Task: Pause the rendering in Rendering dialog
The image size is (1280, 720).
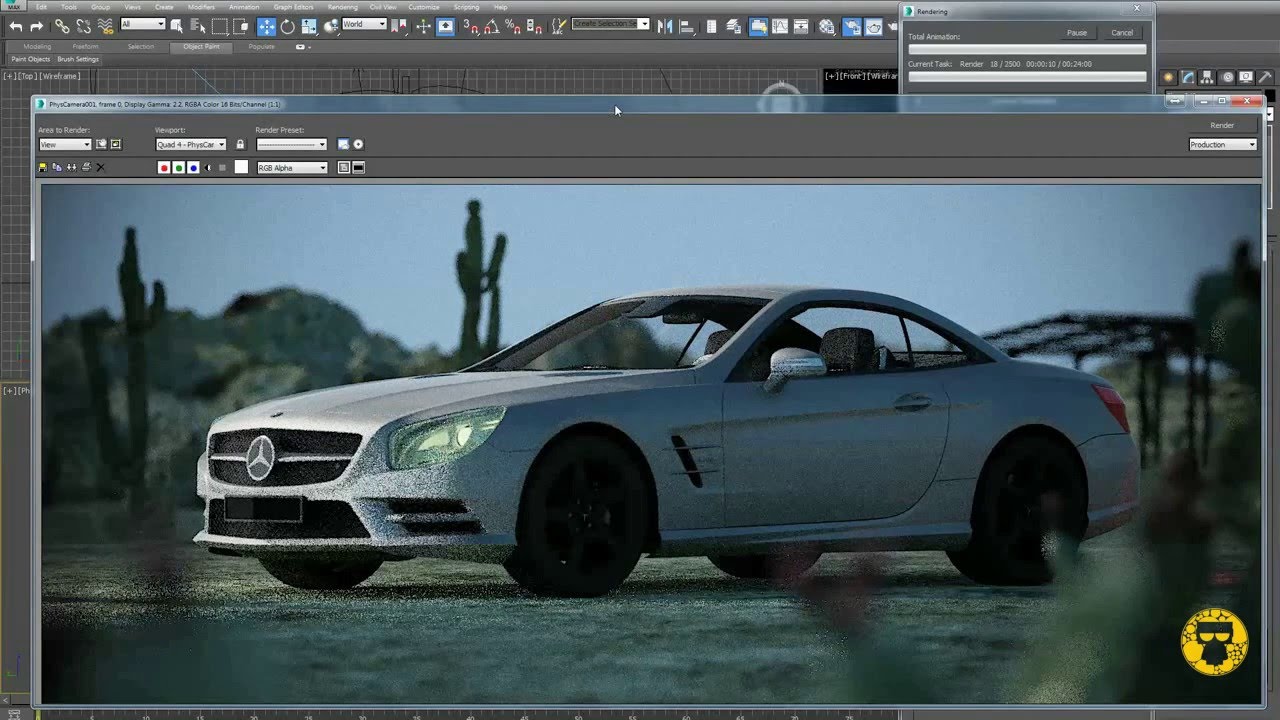Action: 1077,33
